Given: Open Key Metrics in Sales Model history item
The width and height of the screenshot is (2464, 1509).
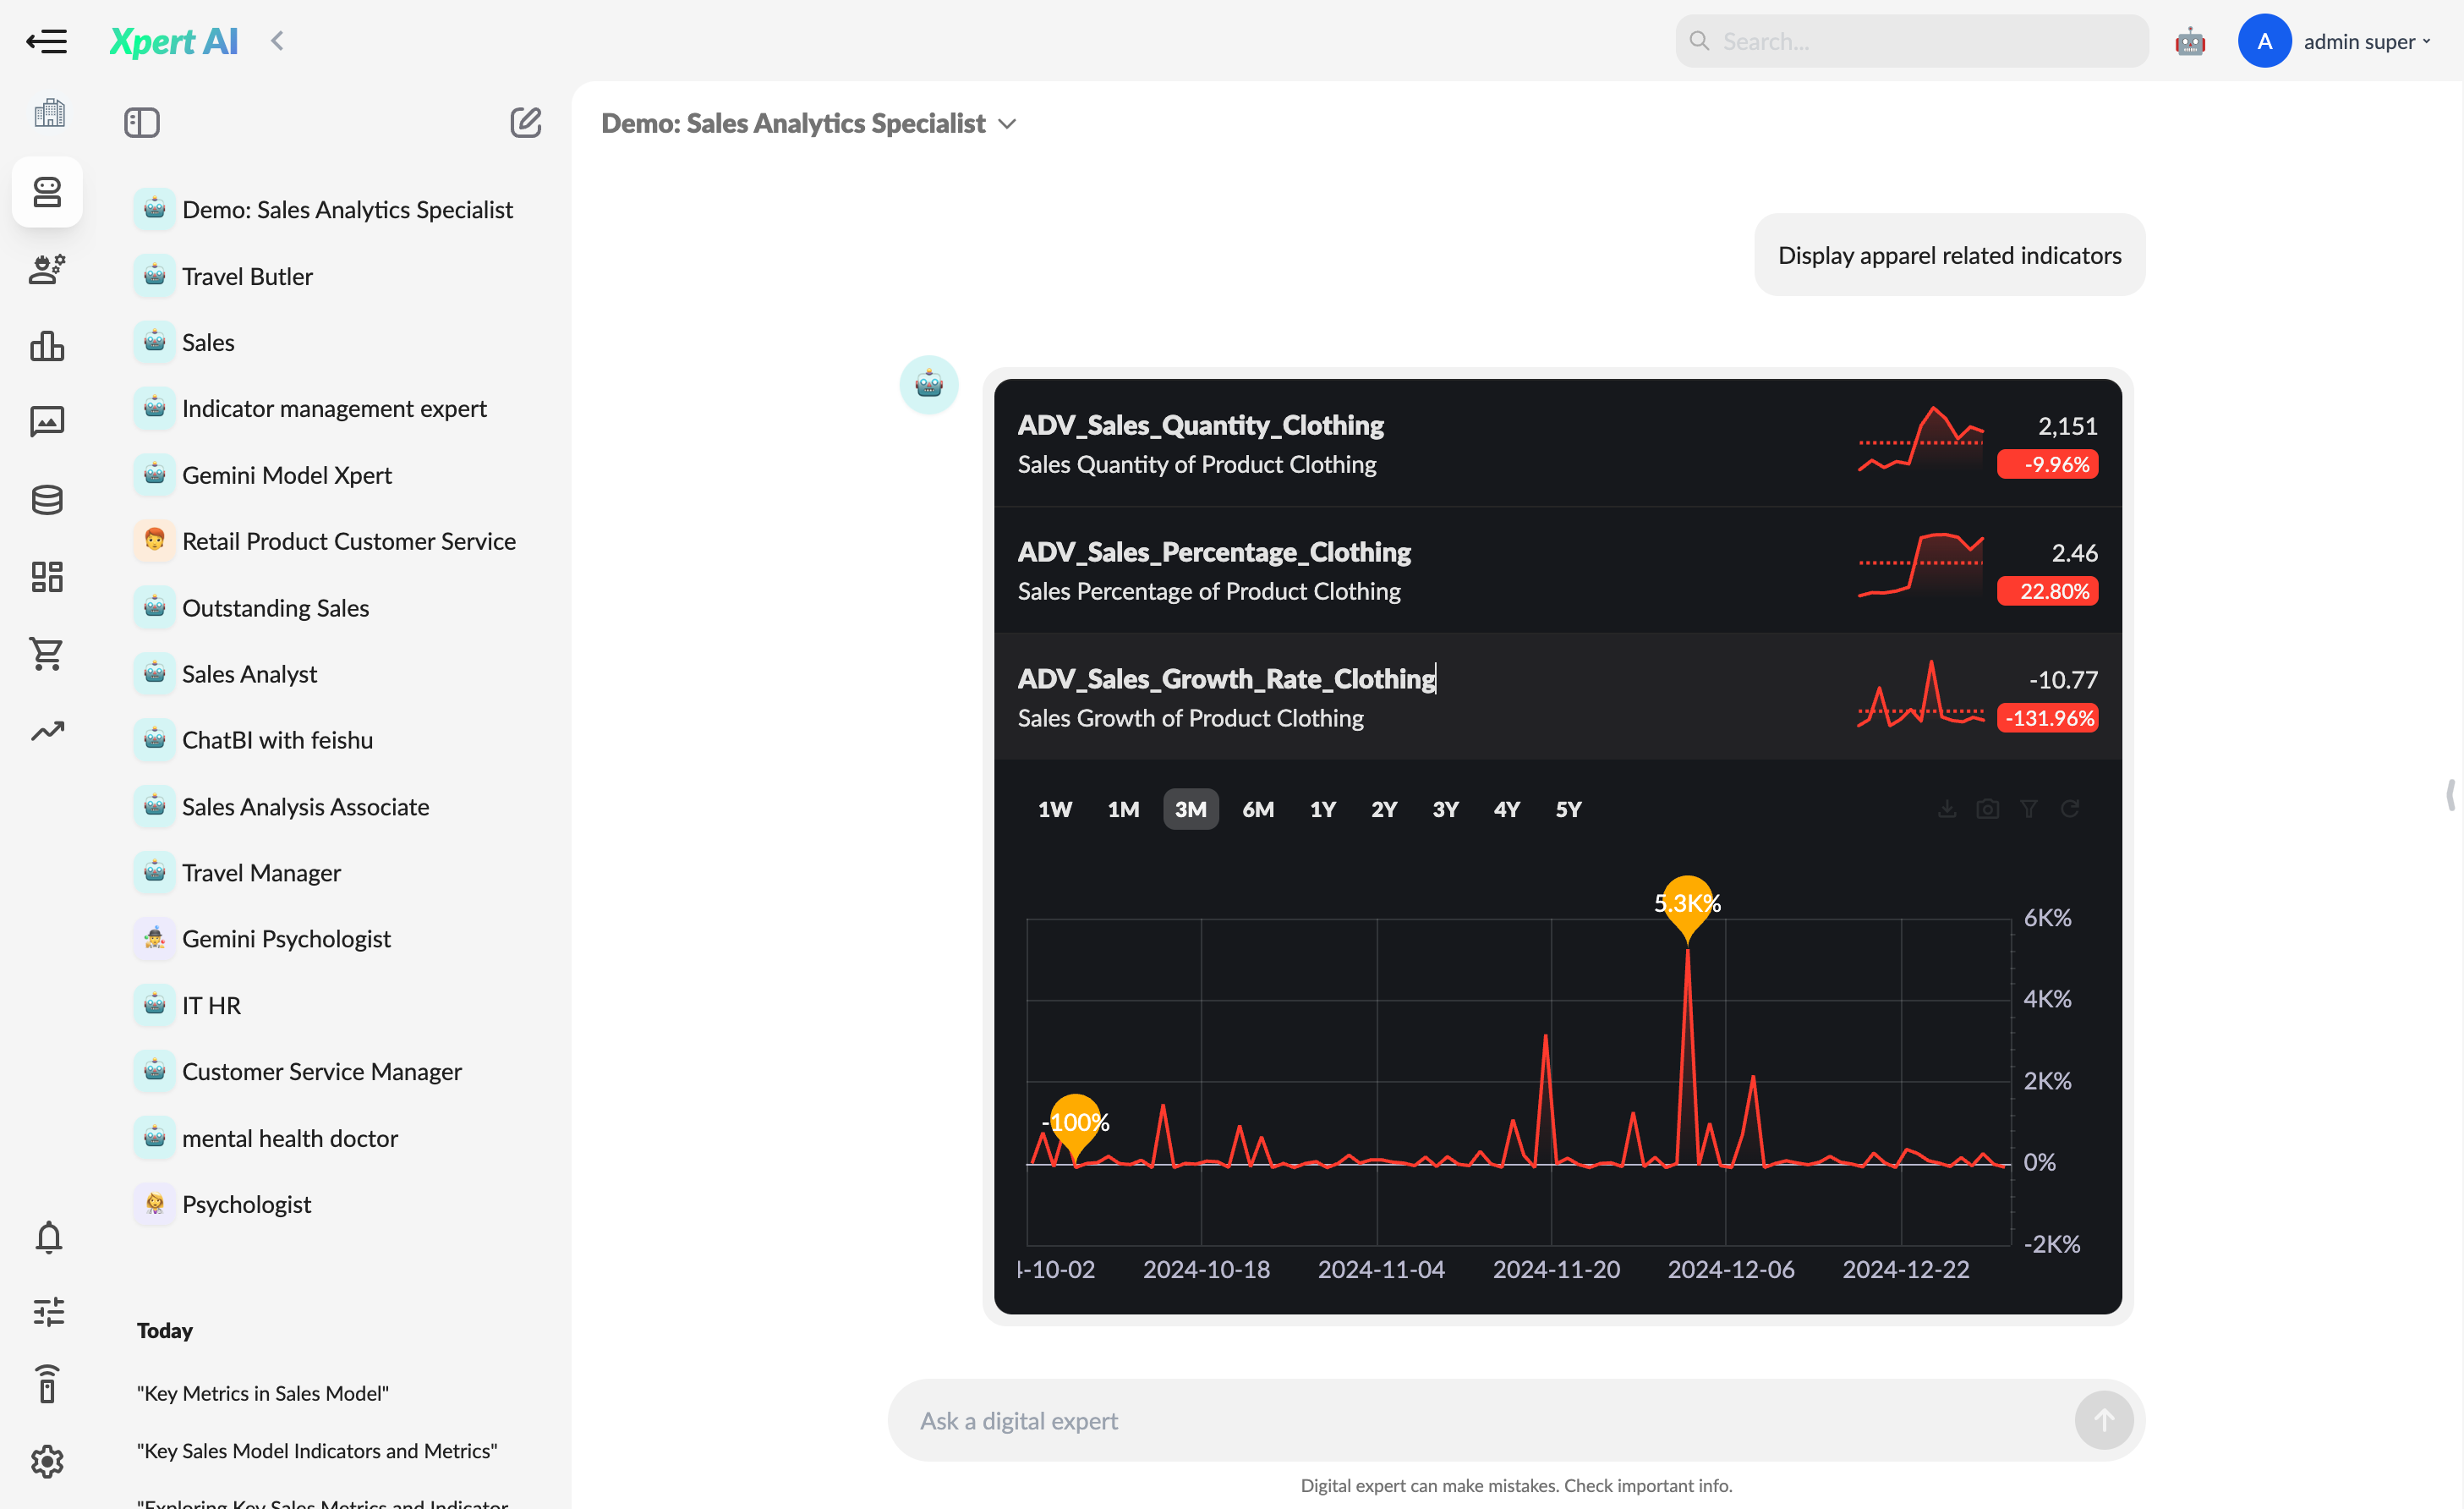Looking at the screenshot, I should [263, 1392].
